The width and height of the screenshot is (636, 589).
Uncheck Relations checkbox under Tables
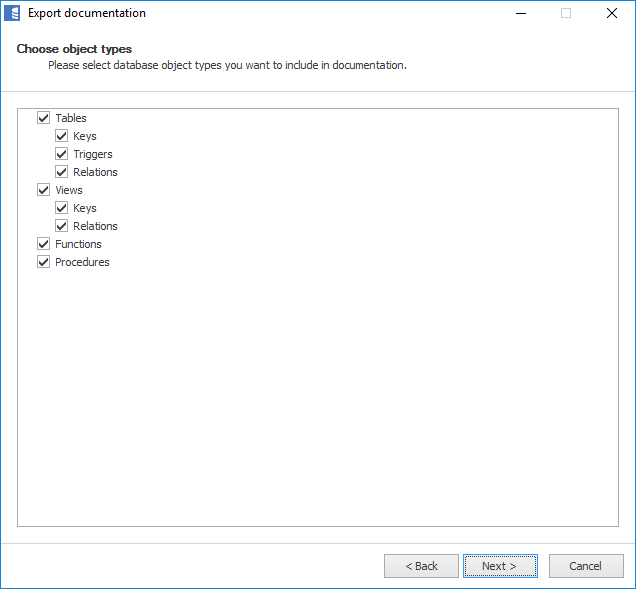click(62, 172)
